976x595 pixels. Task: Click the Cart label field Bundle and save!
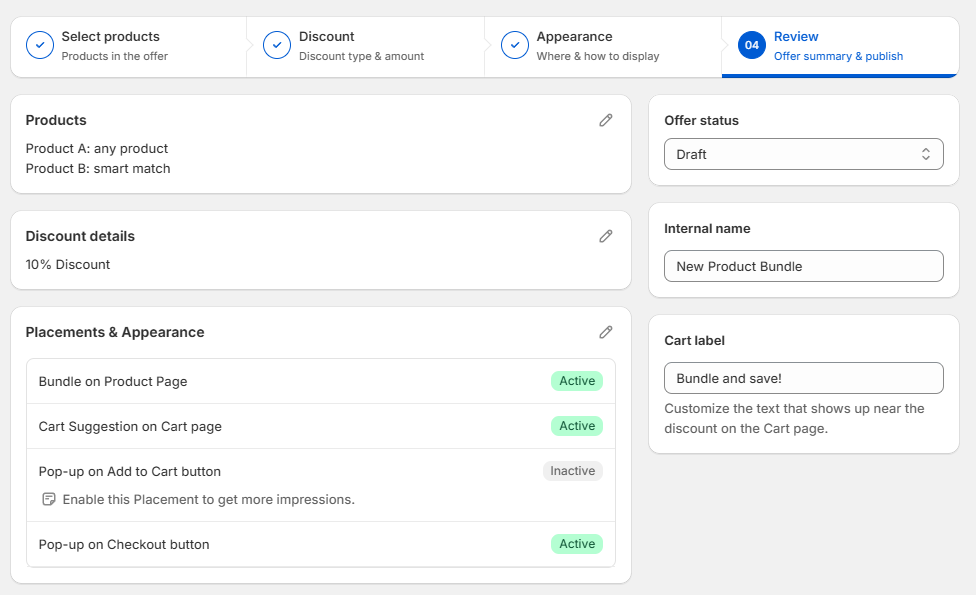[804, 378]
